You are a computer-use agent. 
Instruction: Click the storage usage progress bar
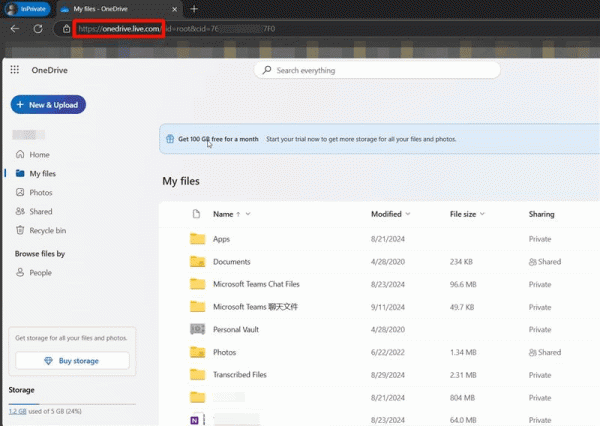click(x=72, y=404)
